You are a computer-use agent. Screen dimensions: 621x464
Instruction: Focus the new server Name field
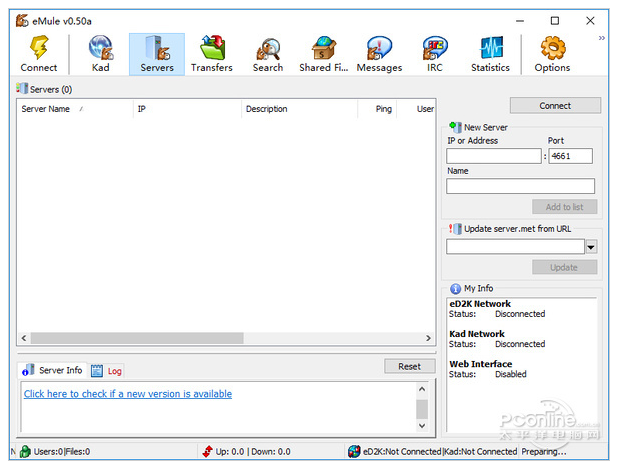tap(520, 186)
